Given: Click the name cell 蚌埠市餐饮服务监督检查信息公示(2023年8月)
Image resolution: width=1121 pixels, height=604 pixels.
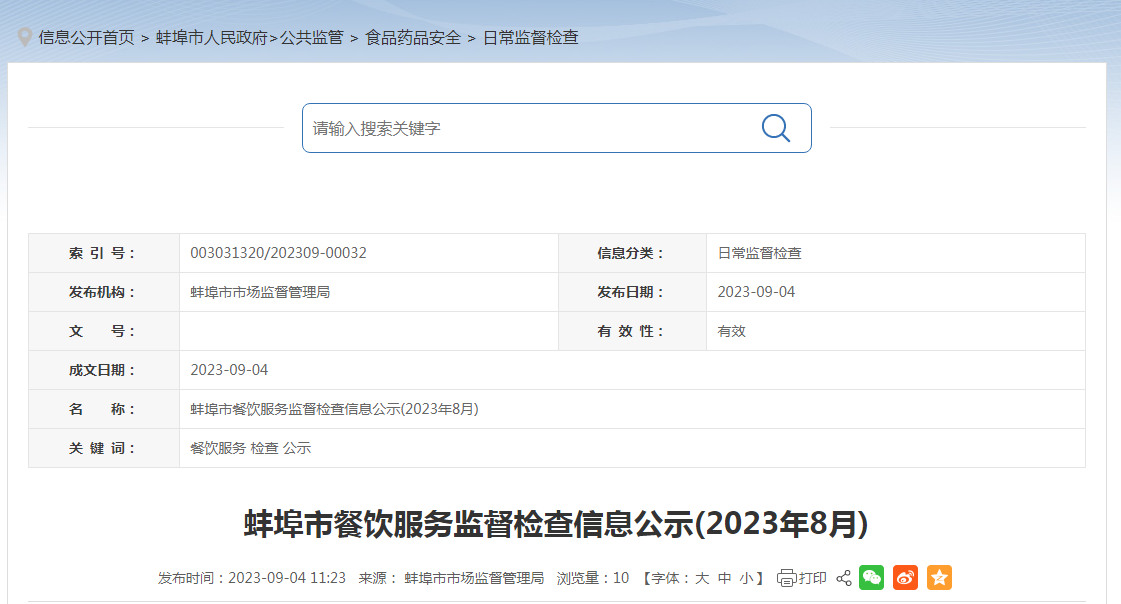Looking at the screenshot, I should 334,409.
